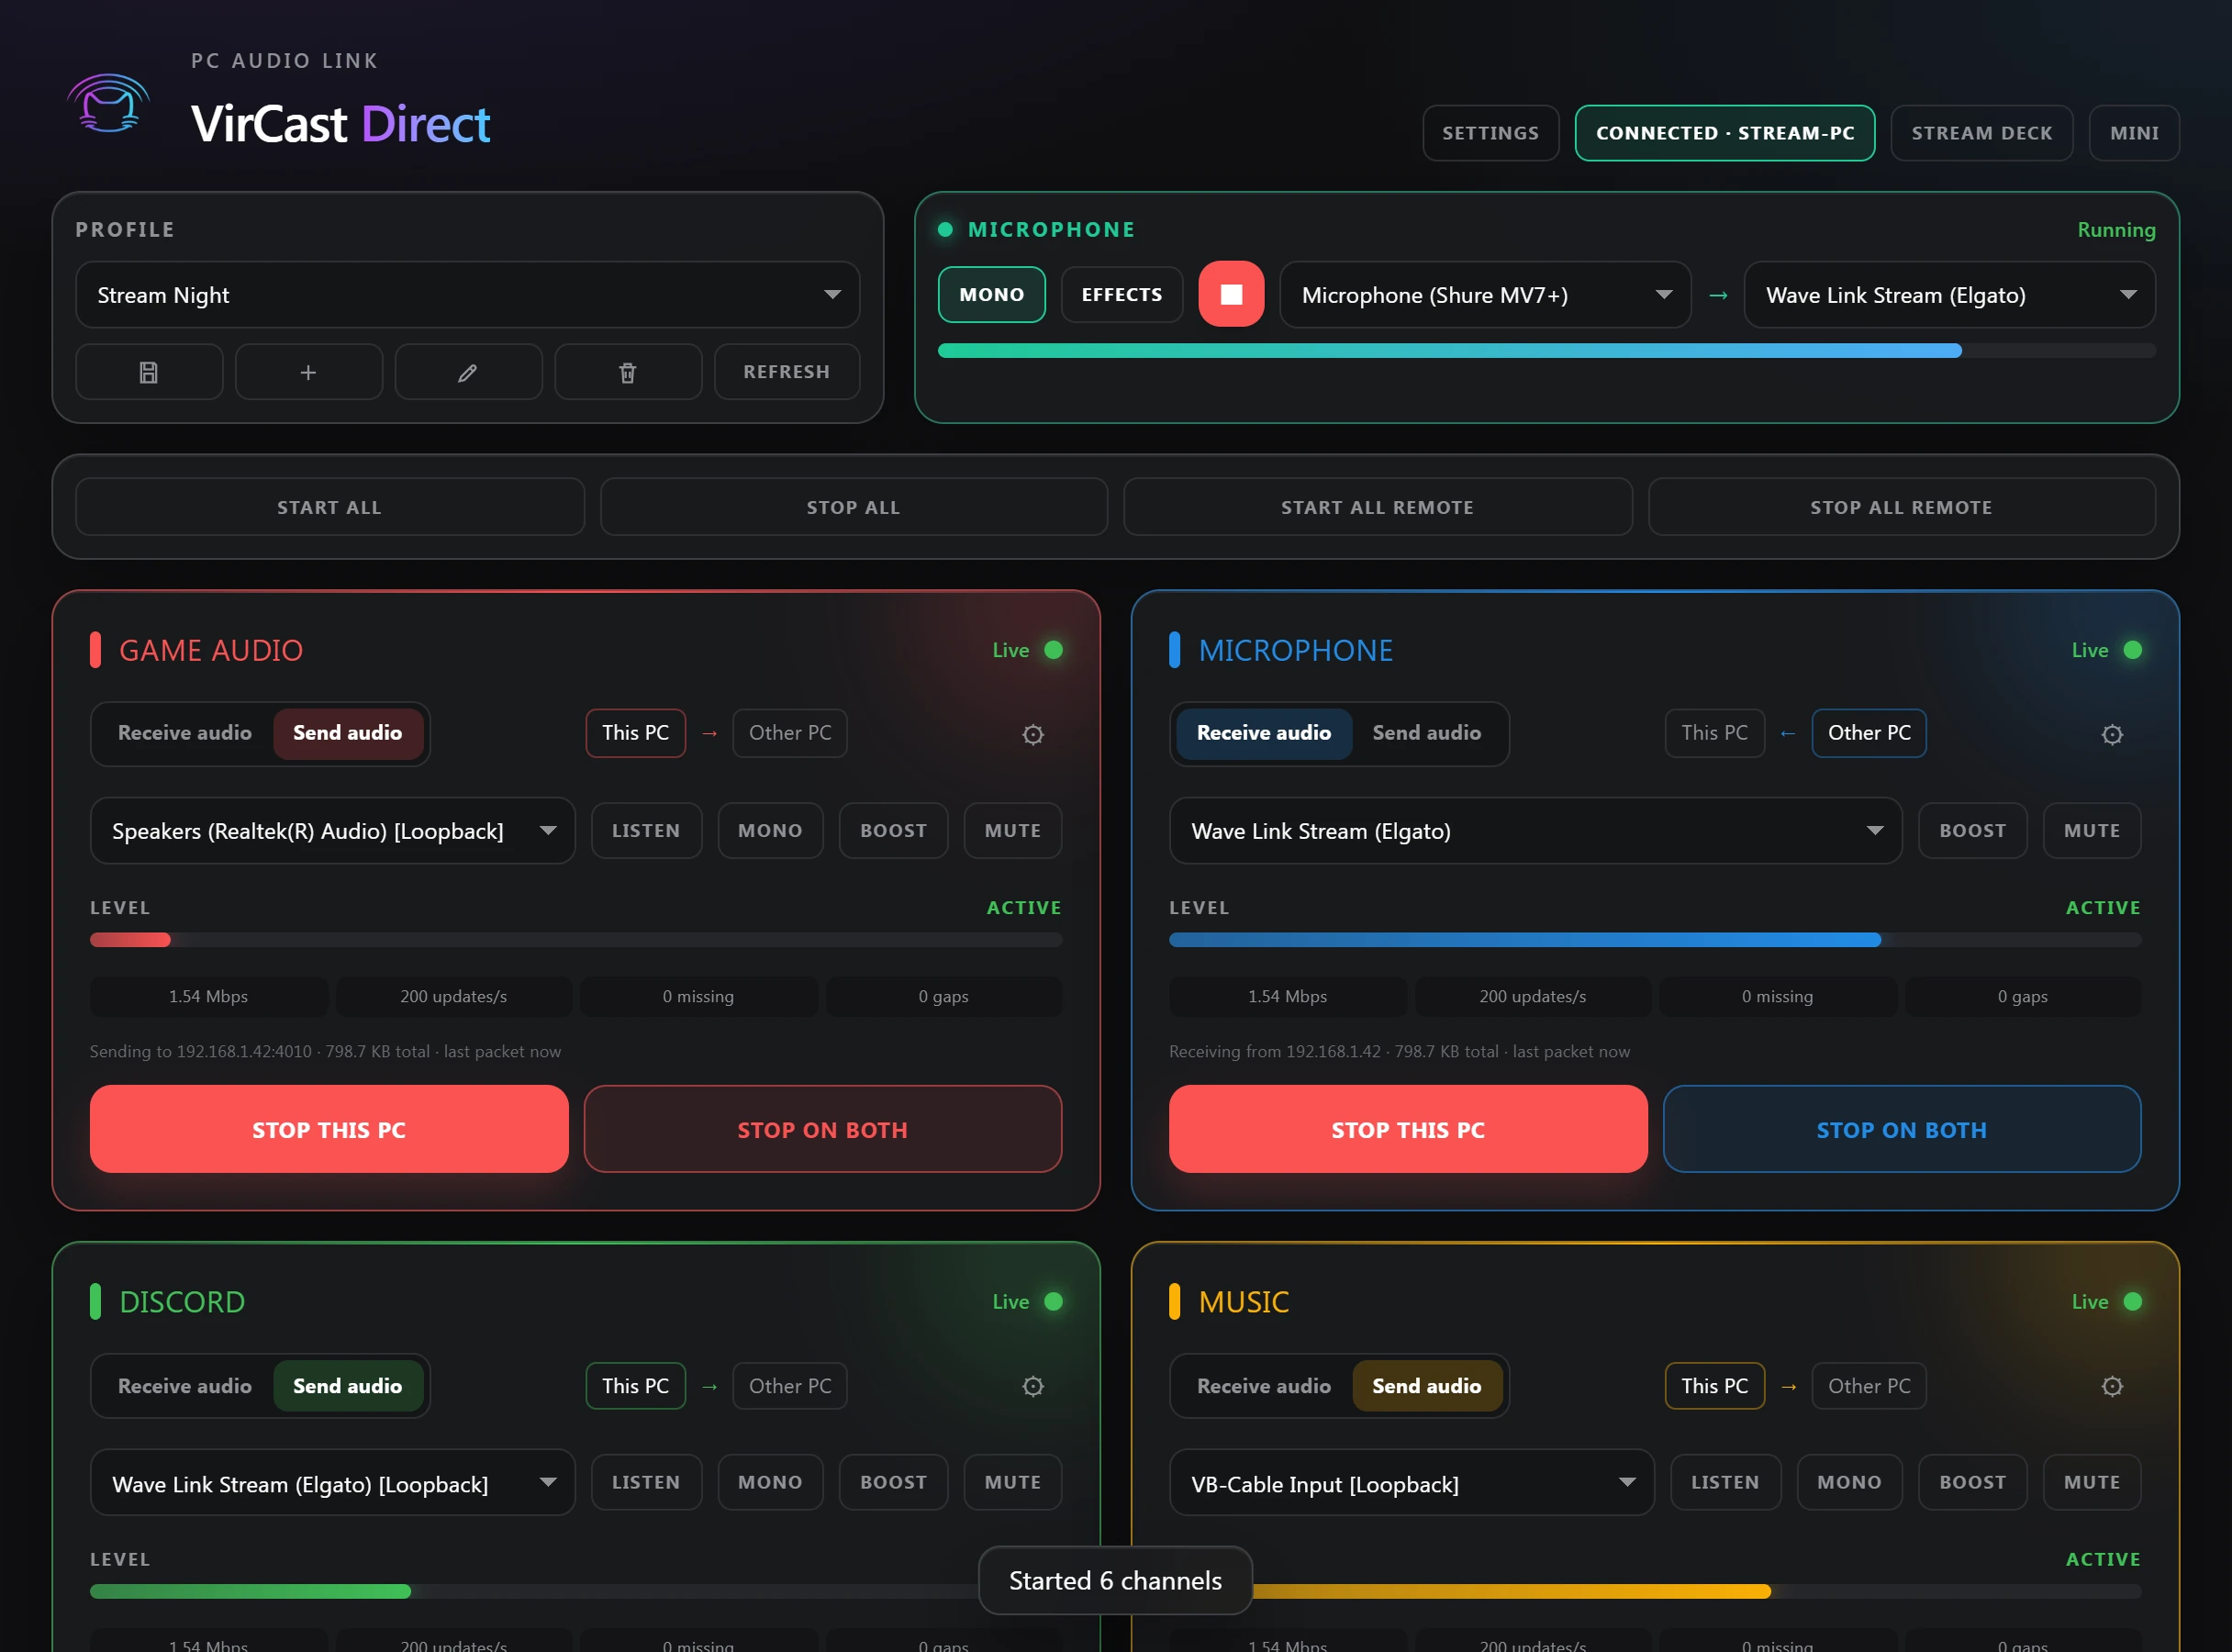Image resolution: width=2232 pixels, height=1652 pixels.
Task: Open the top panel Wave Link Stream output dropdown
Action: coord(1949,295)
